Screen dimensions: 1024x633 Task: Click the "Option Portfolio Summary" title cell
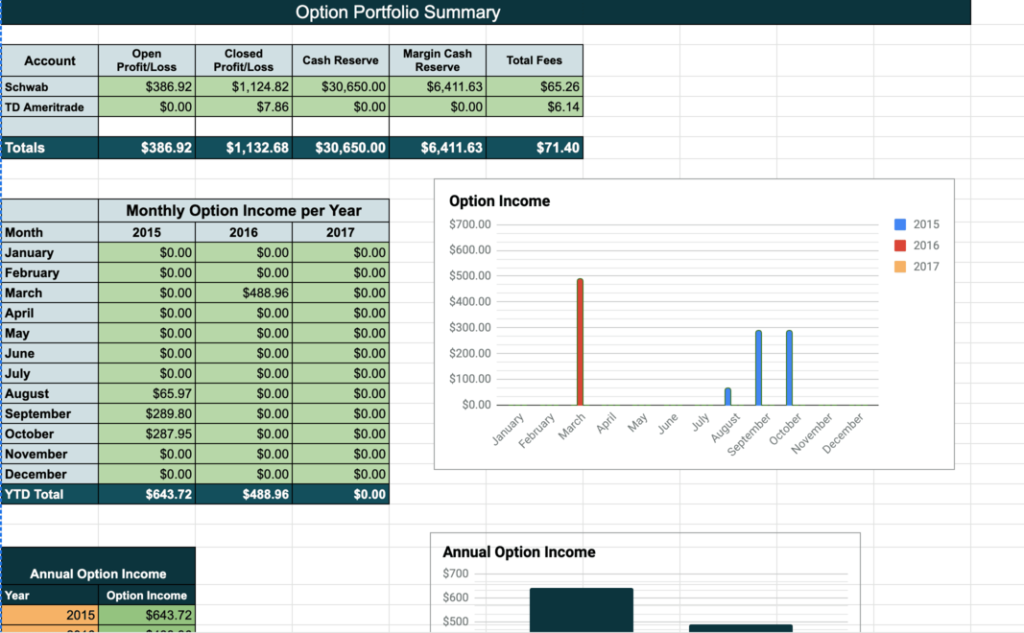point(398,12)
